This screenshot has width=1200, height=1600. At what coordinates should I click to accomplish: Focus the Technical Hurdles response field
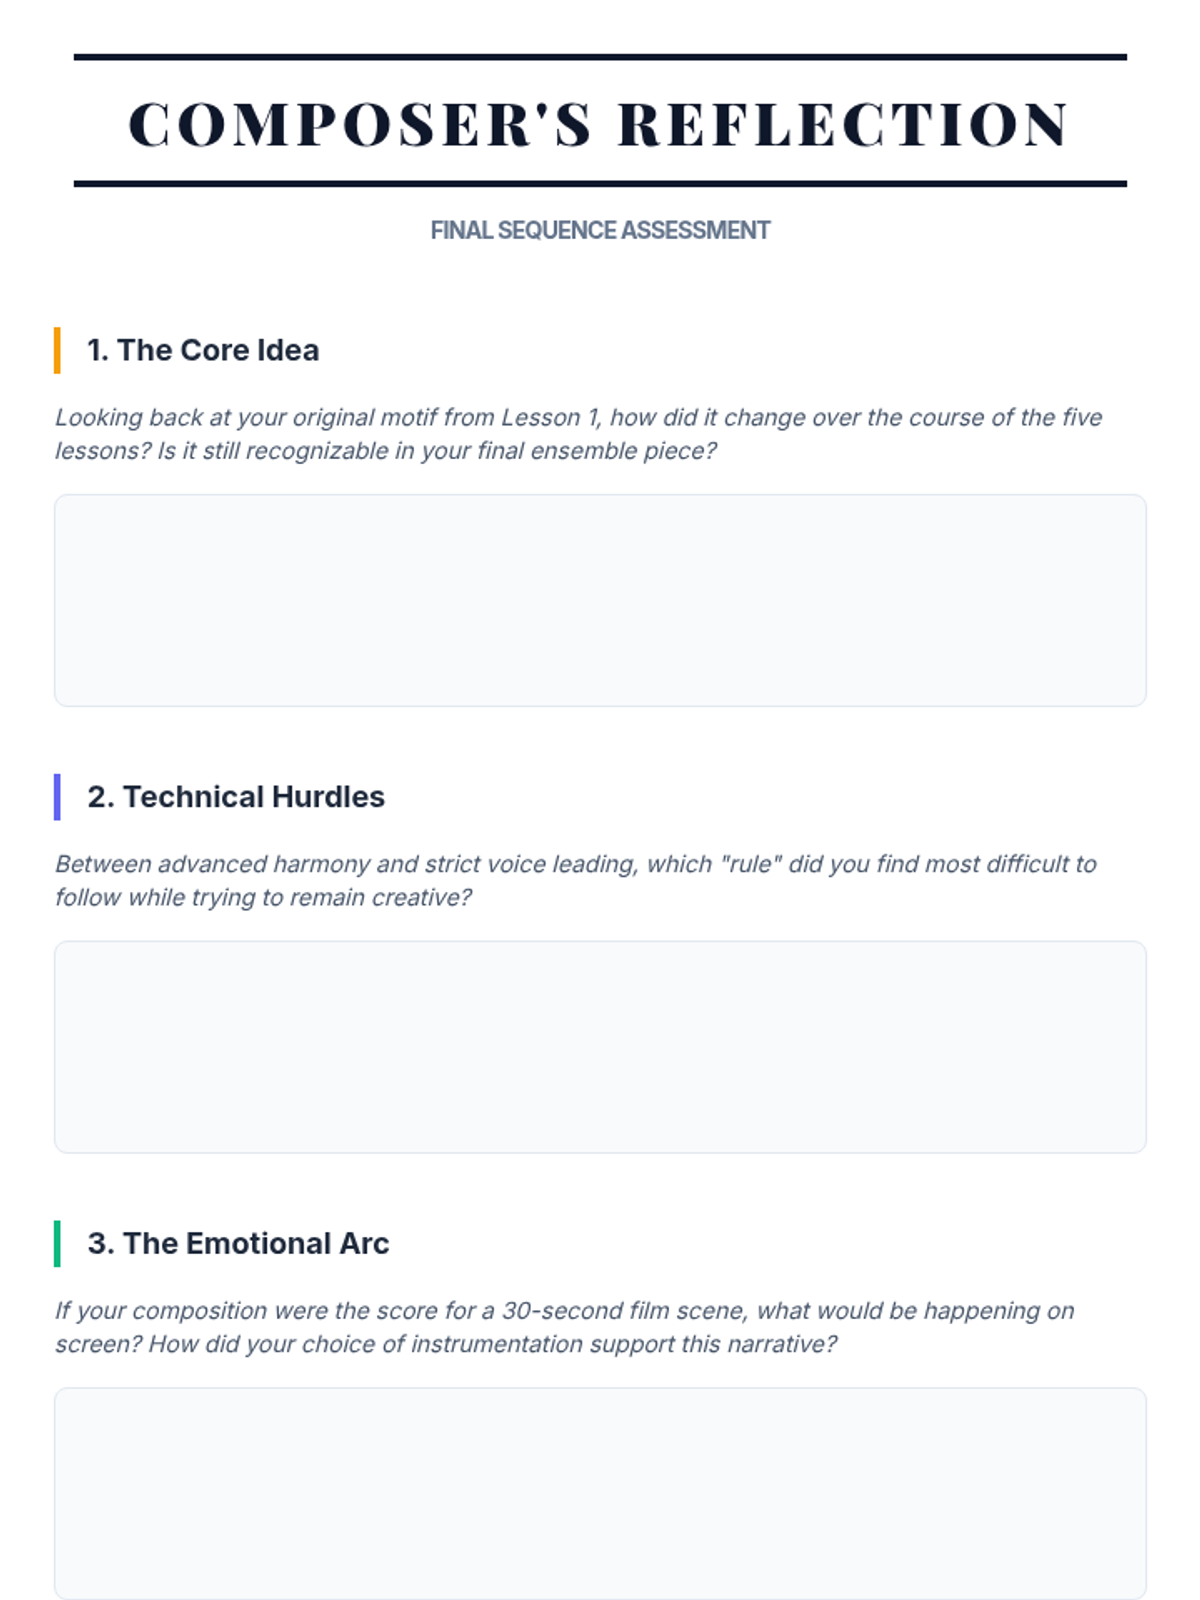click(600, 1046)
